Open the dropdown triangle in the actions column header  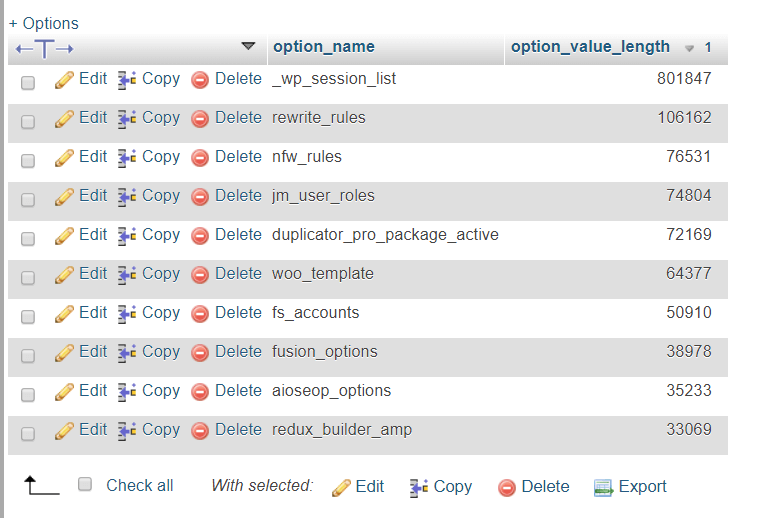(x=249, y=46)
